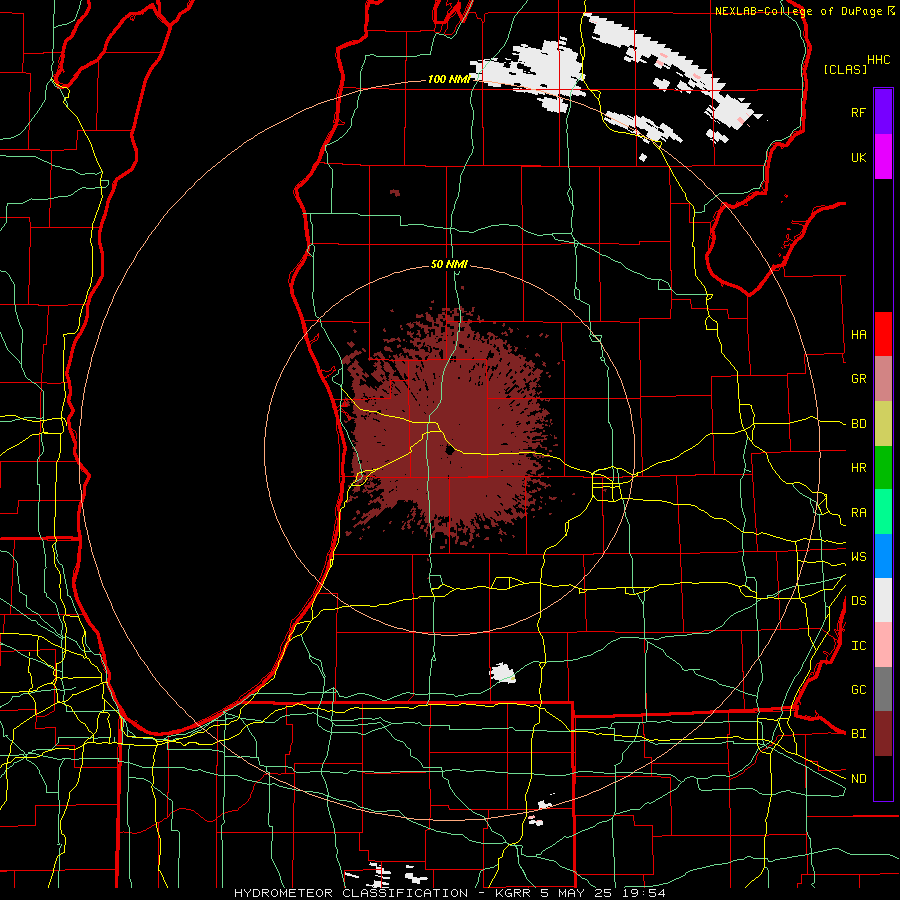The width and height of the screenshot is (900, 900).
Task: Click the 'DS' legend label
Action: (x=858, y=600)
